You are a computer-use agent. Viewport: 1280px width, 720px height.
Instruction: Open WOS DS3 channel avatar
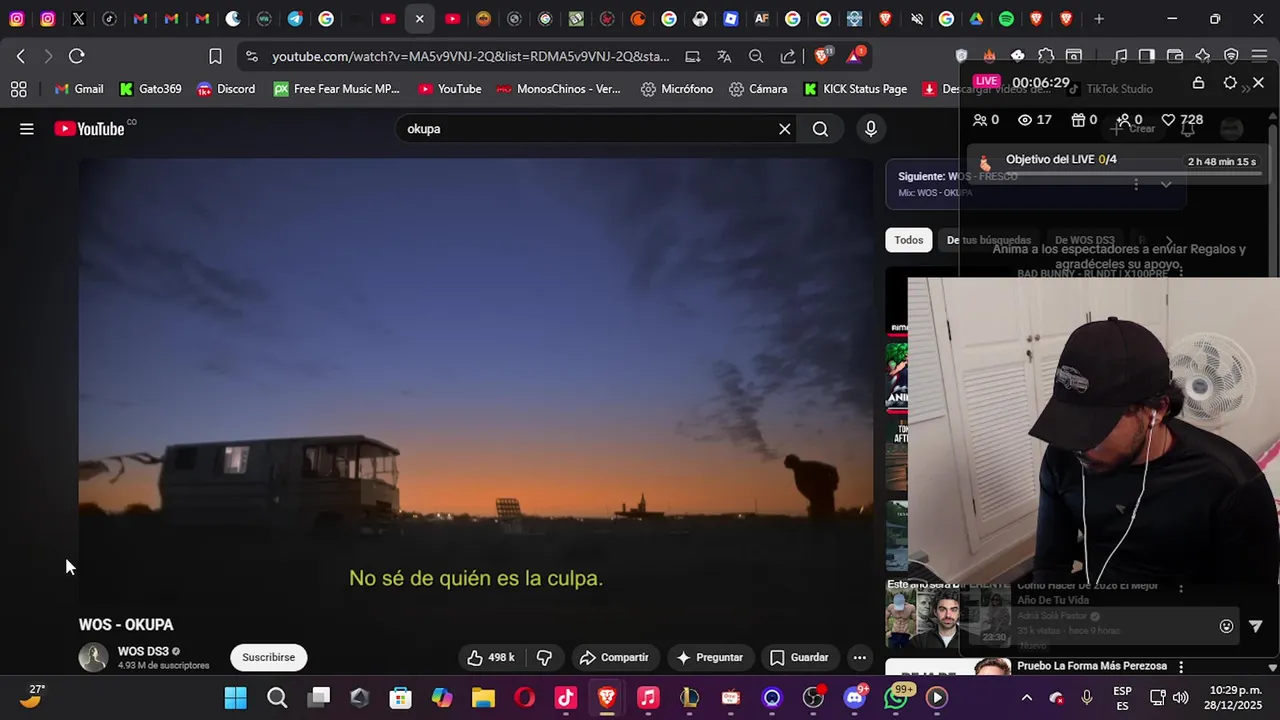[x=93, y=657]
